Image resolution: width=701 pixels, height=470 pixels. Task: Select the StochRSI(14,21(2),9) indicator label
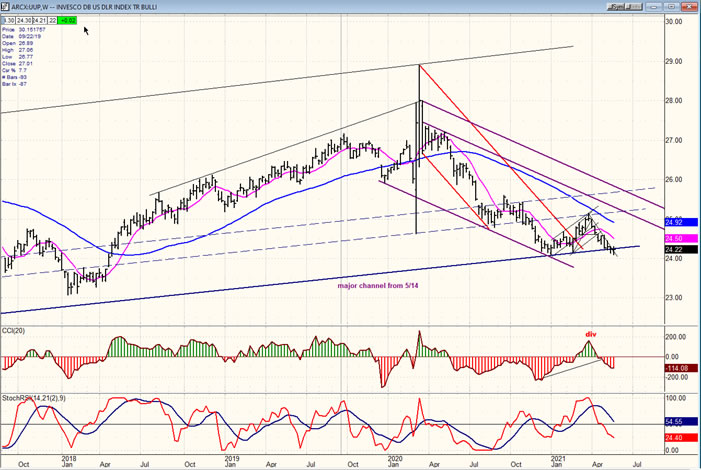pyautogui.click(x=34, y=398)
